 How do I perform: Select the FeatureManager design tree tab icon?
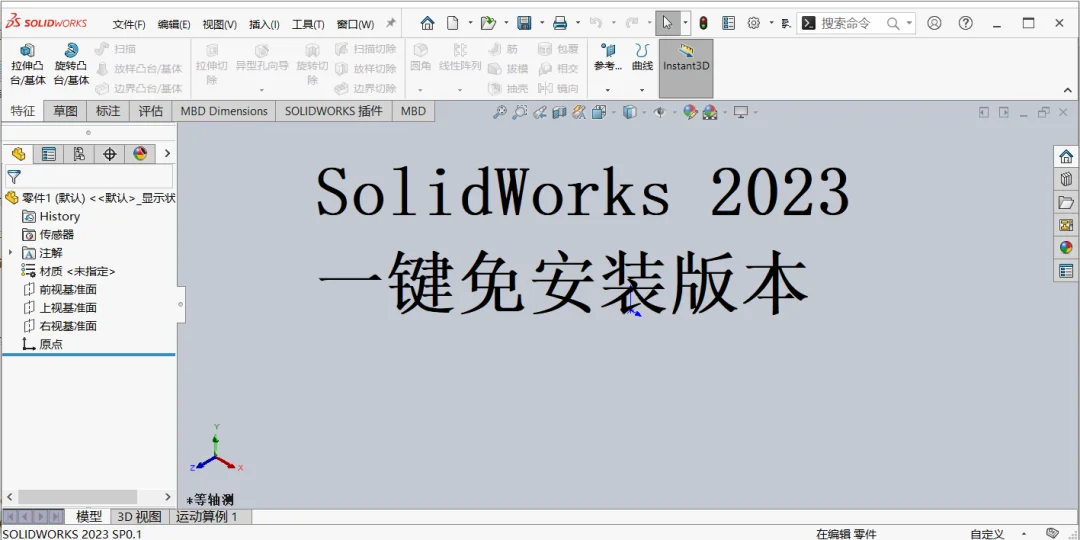click(18, 154)
